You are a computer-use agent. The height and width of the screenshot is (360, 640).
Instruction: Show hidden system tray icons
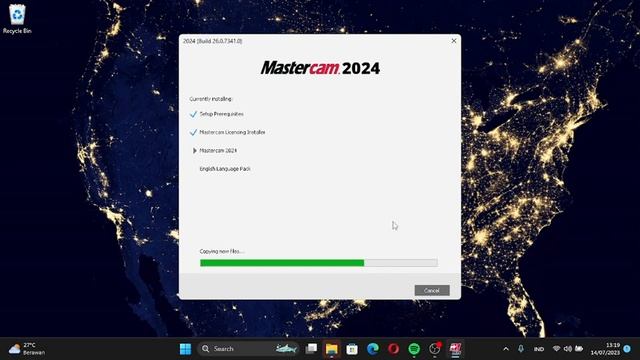506,349
